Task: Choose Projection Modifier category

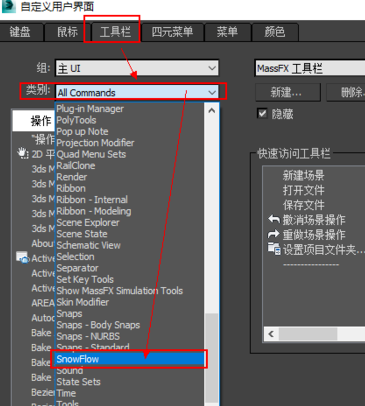Action: coord(95,143)
